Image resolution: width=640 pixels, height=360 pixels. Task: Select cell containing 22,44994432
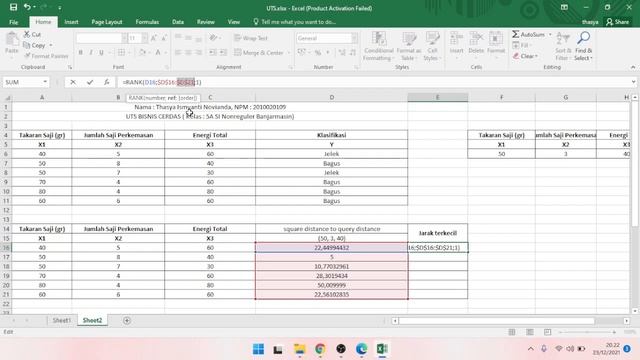point(331,248)
